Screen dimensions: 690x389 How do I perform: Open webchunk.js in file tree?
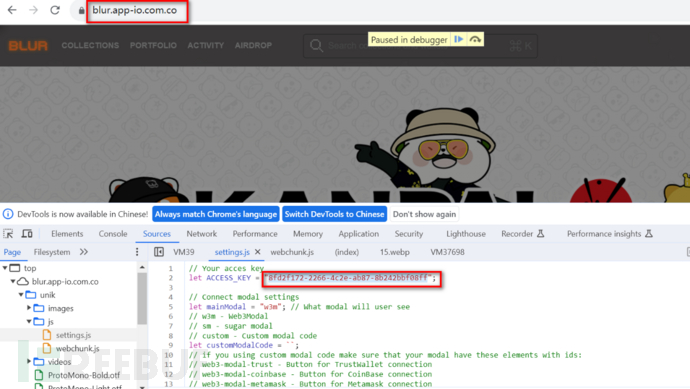click(77, 349)
